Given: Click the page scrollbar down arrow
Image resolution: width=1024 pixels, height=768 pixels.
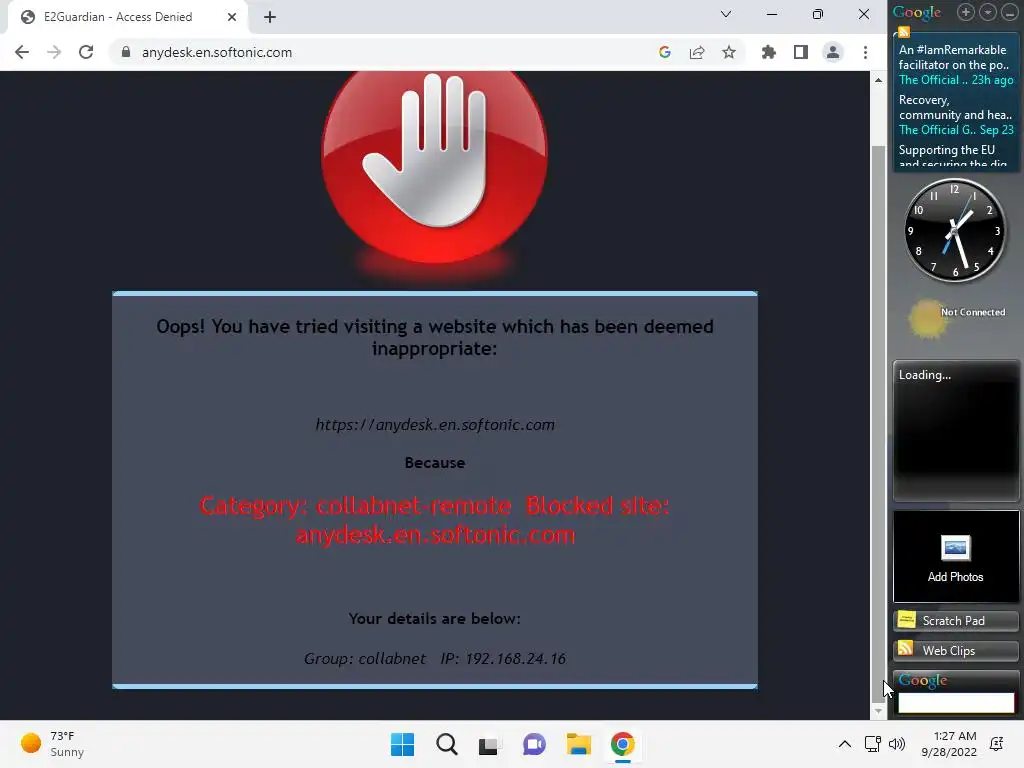Looking at the screenshot, I should pyautogui.click(x=878, y=711).
